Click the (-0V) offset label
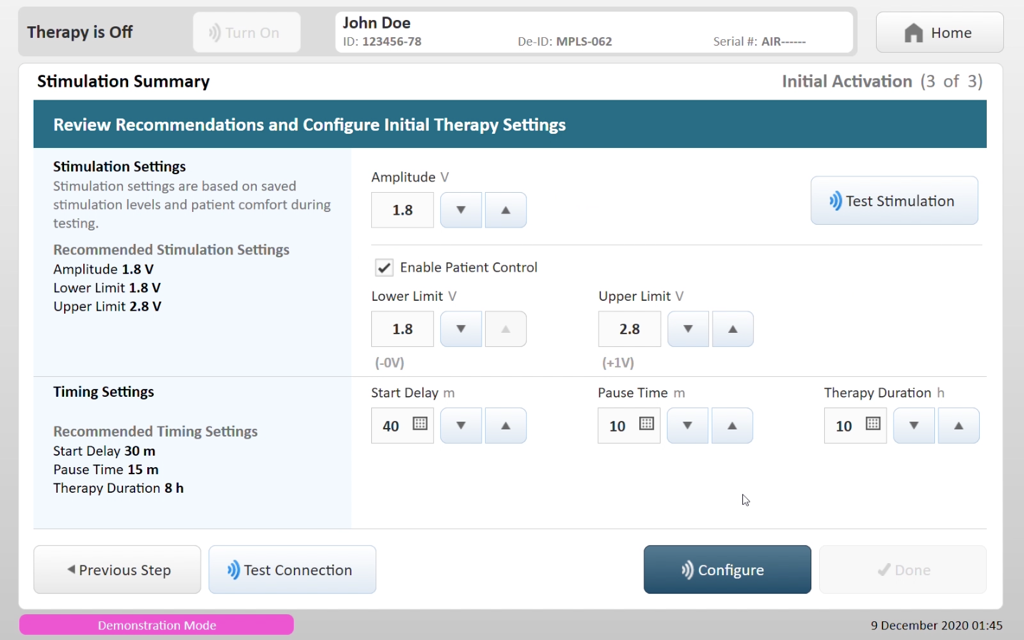The width and height of the screenshot is (1024, 640). tap(390, 363)
